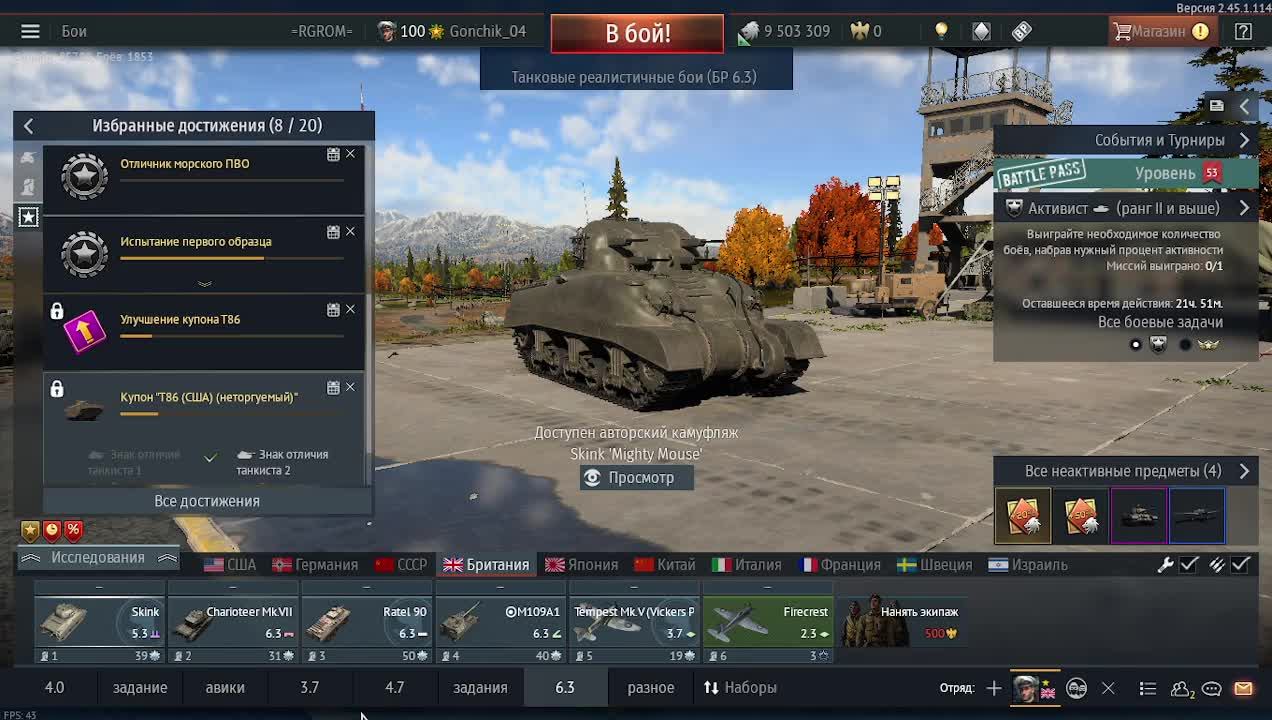Select the first battle task radio dot

(x=1135, y=344)
